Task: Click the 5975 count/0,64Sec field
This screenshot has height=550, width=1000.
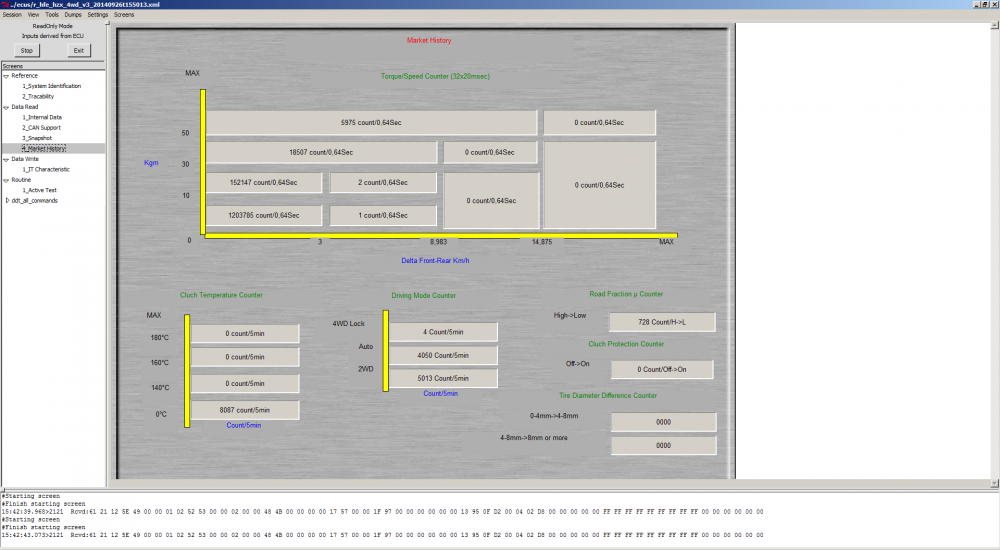Action: [371, 123]
